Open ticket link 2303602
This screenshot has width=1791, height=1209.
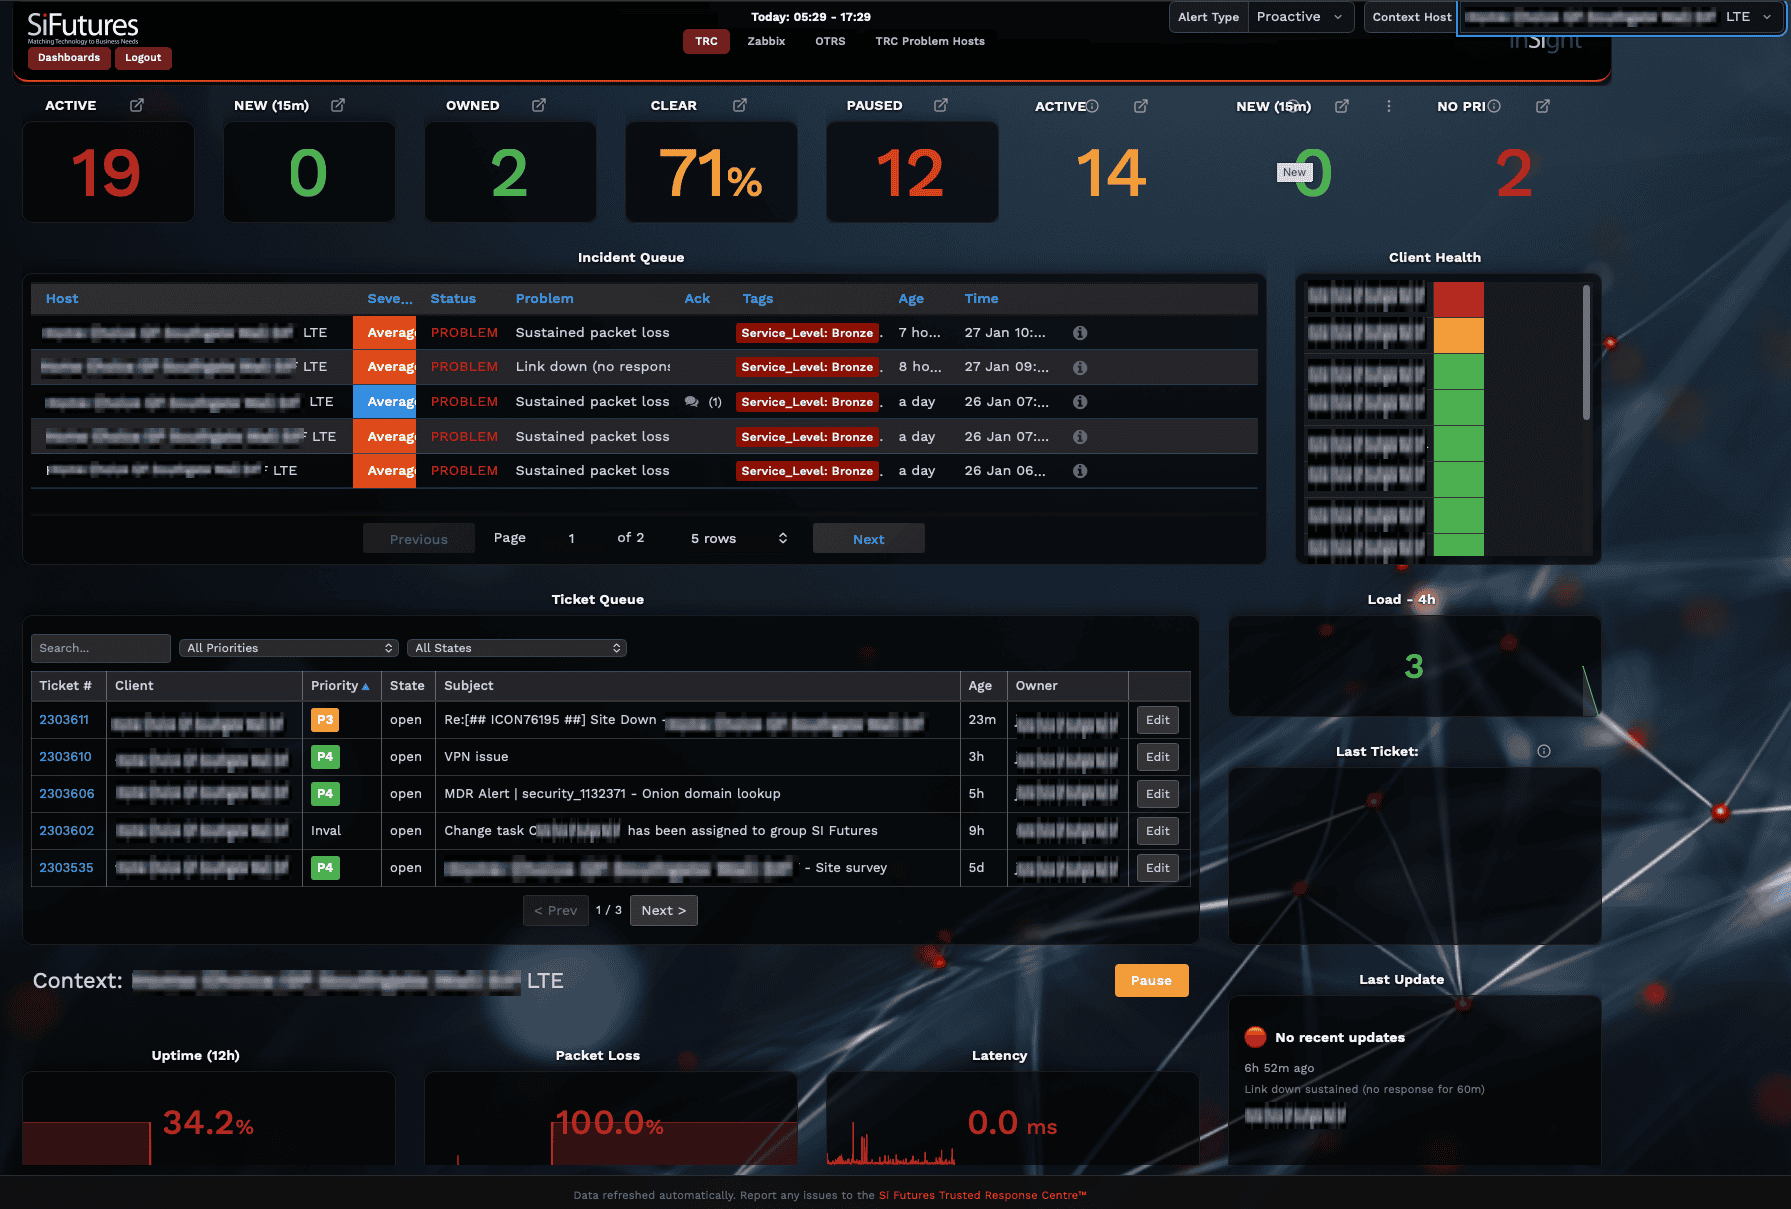click(x=66, y=831)
